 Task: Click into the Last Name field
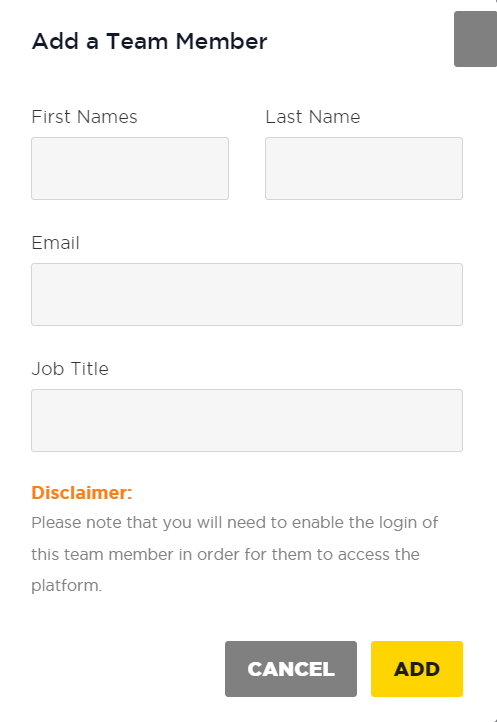(x=364, y=169)
